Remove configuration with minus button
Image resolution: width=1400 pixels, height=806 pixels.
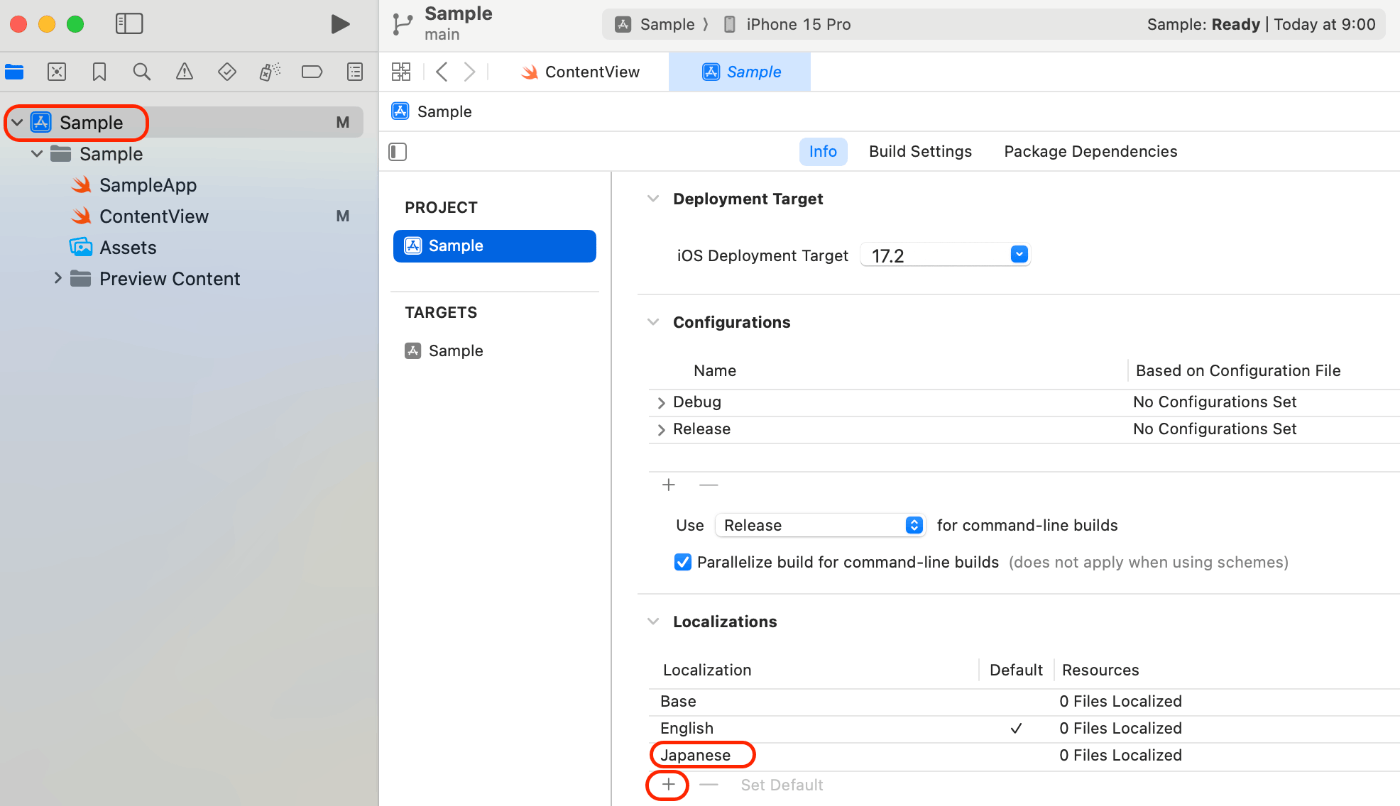point(709,485)
